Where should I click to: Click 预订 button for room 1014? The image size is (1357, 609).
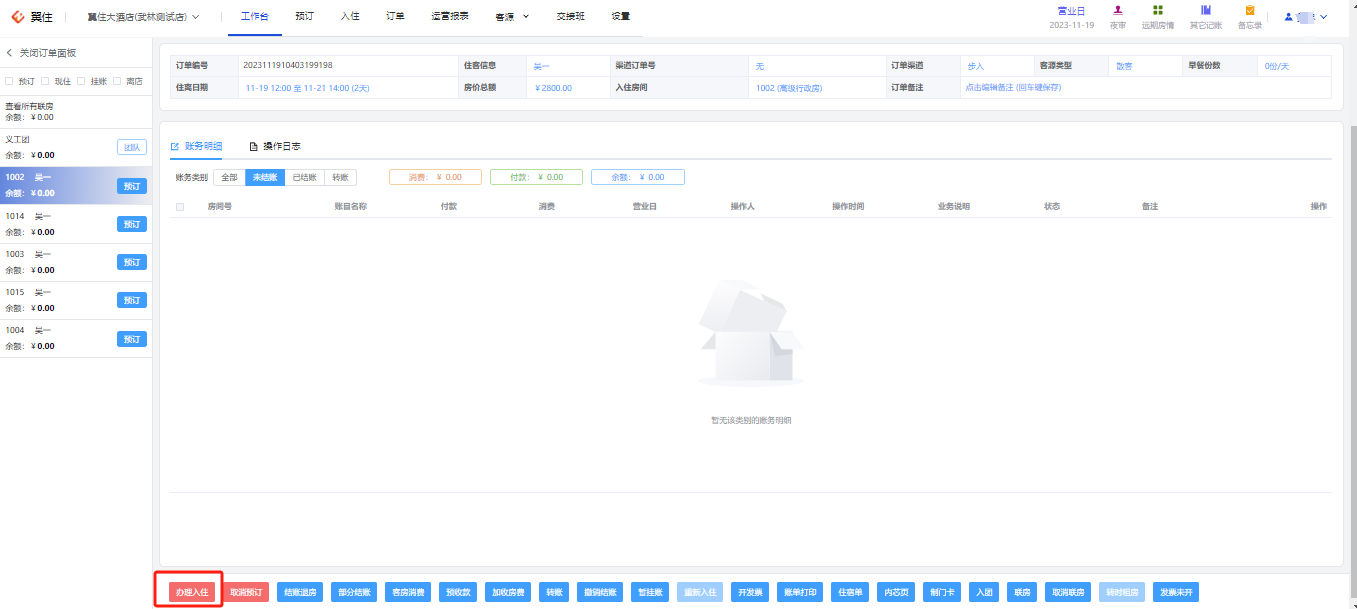(x=132, y=224)
